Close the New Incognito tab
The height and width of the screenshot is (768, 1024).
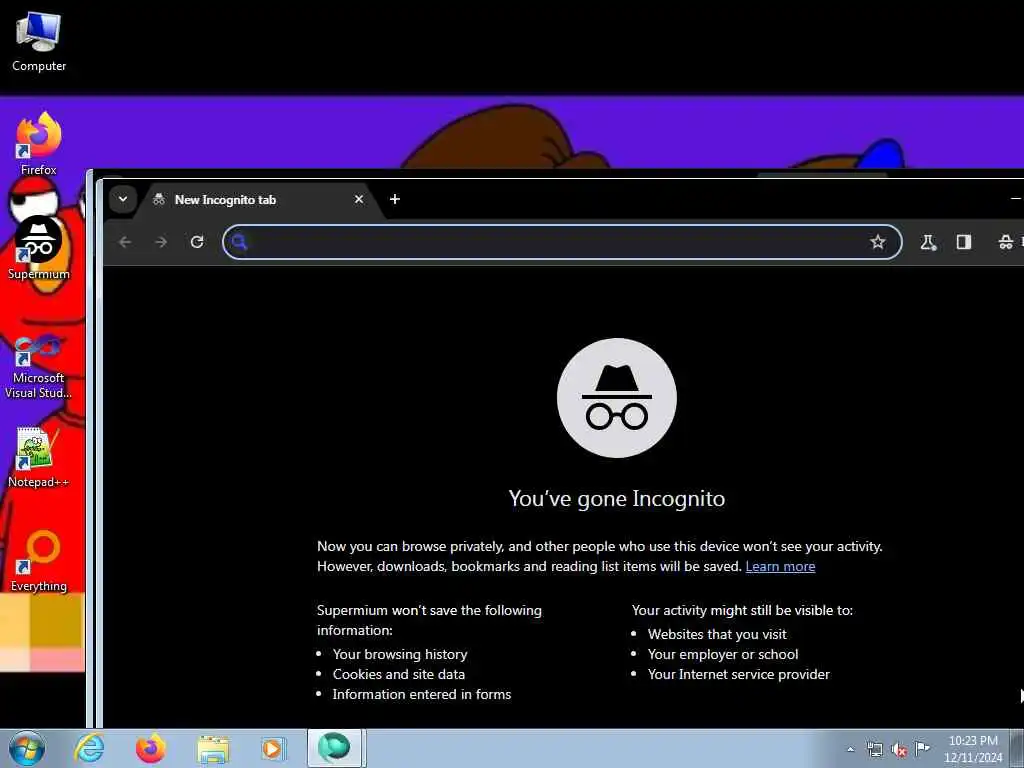click(359, 199)
